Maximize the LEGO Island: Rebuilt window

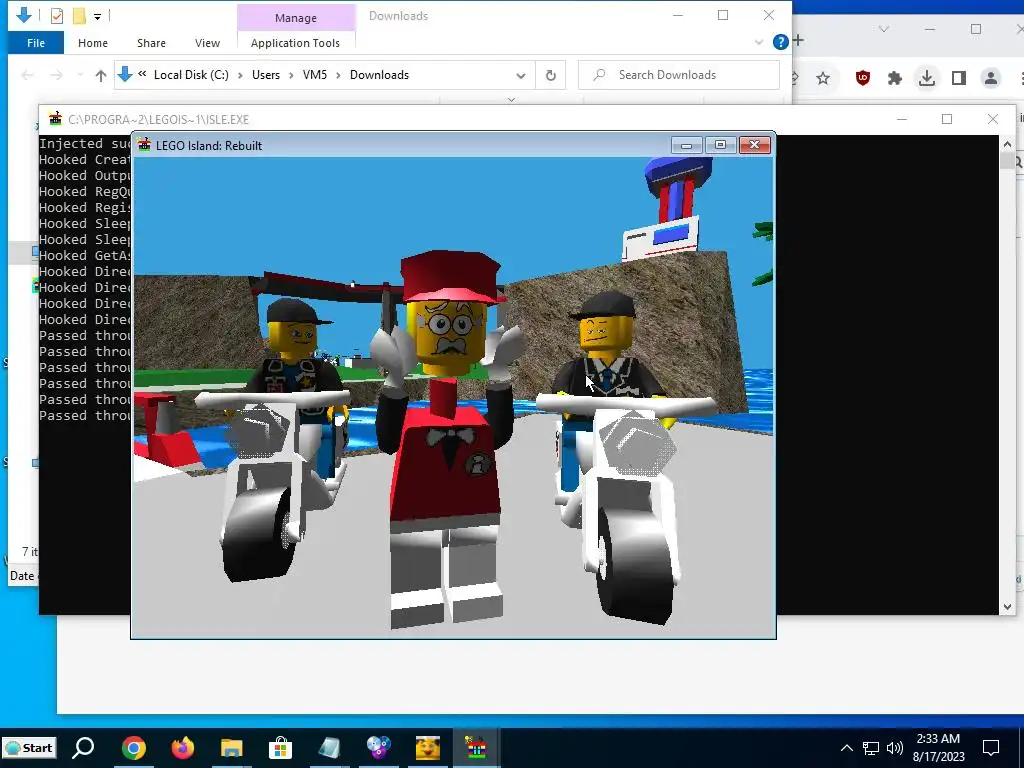coord(720,145)
